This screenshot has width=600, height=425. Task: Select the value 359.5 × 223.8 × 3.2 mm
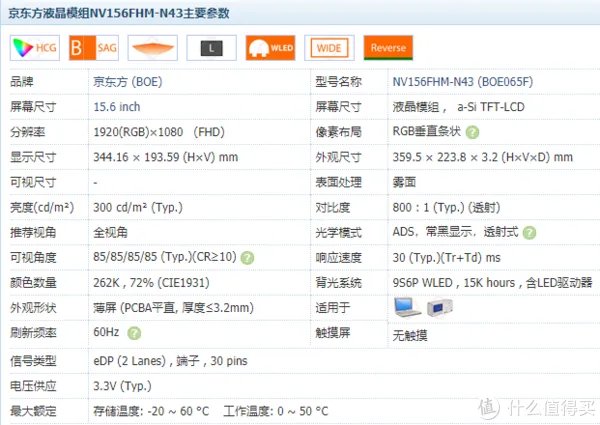tap(483, 157)
